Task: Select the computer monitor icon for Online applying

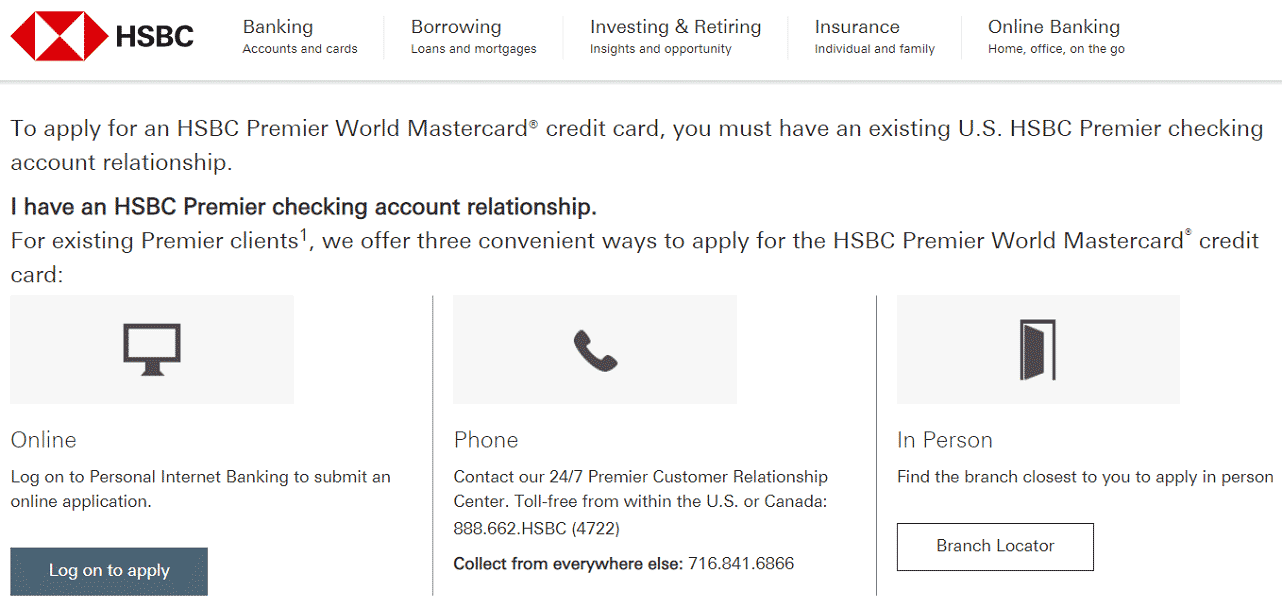Action: [x=151, y=348]
